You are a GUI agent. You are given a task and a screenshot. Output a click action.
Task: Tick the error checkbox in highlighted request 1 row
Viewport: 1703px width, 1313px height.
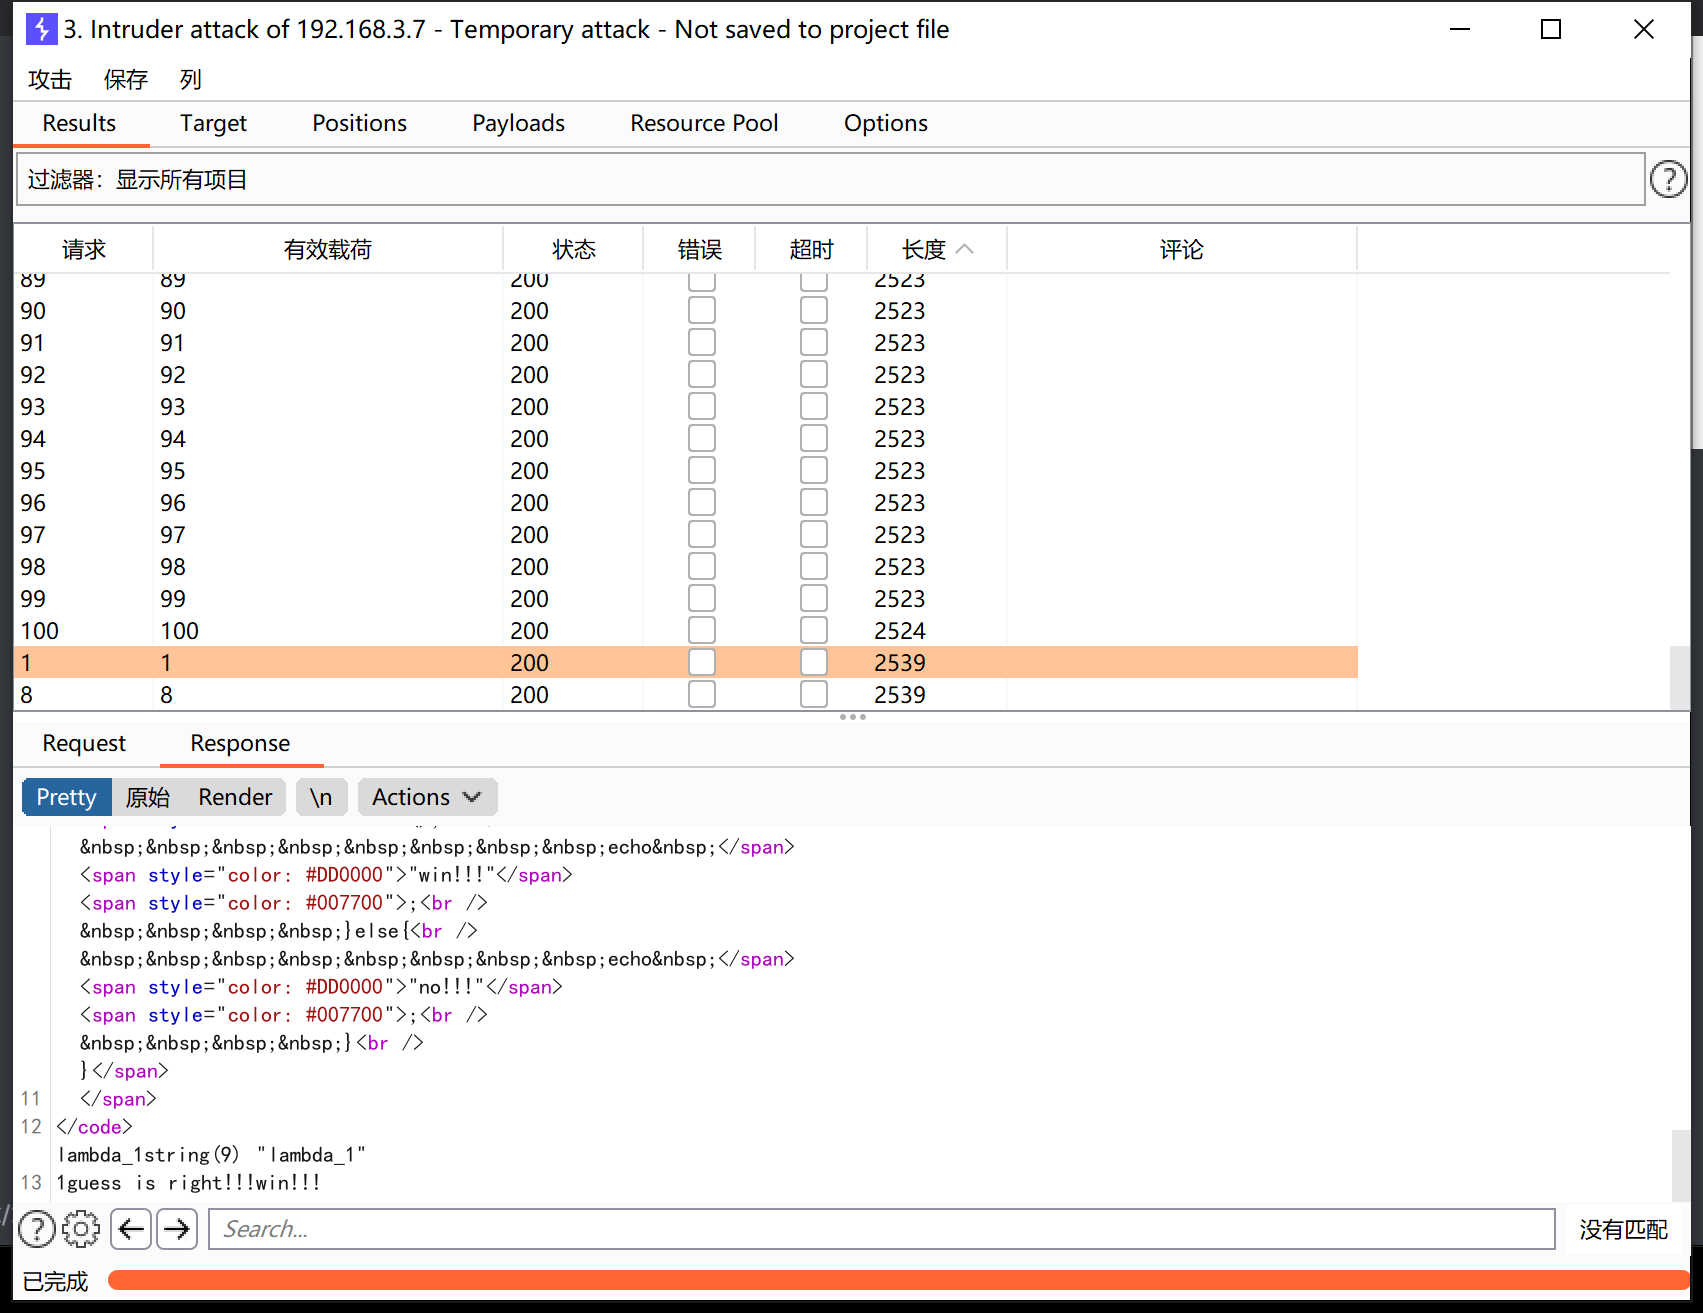coord(702,663)
